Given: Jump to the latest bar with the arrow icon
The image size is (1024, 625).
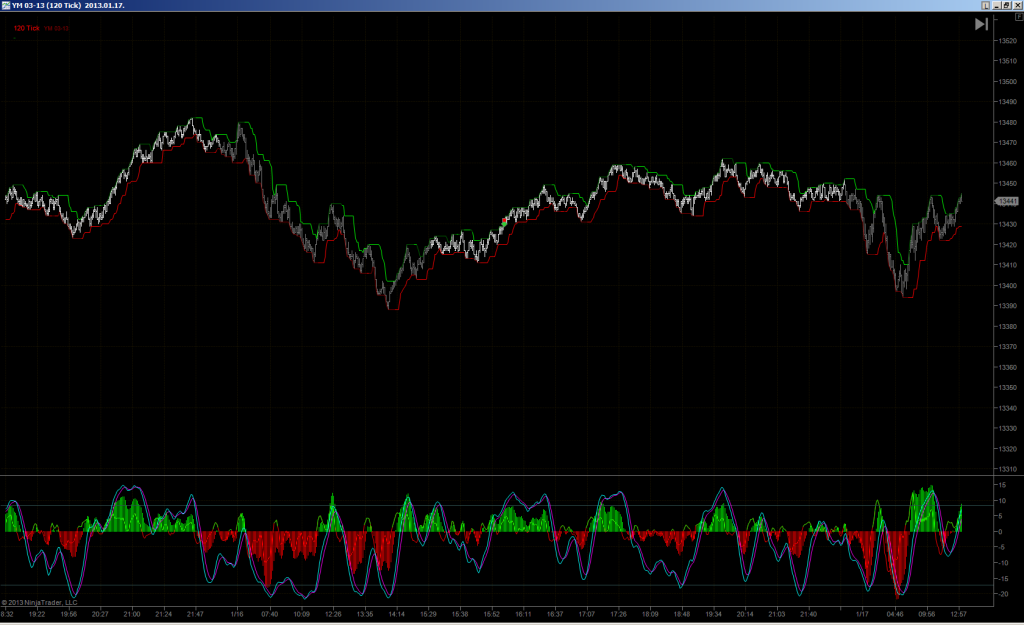Looking at the screenshot, I should coord(981,24).
